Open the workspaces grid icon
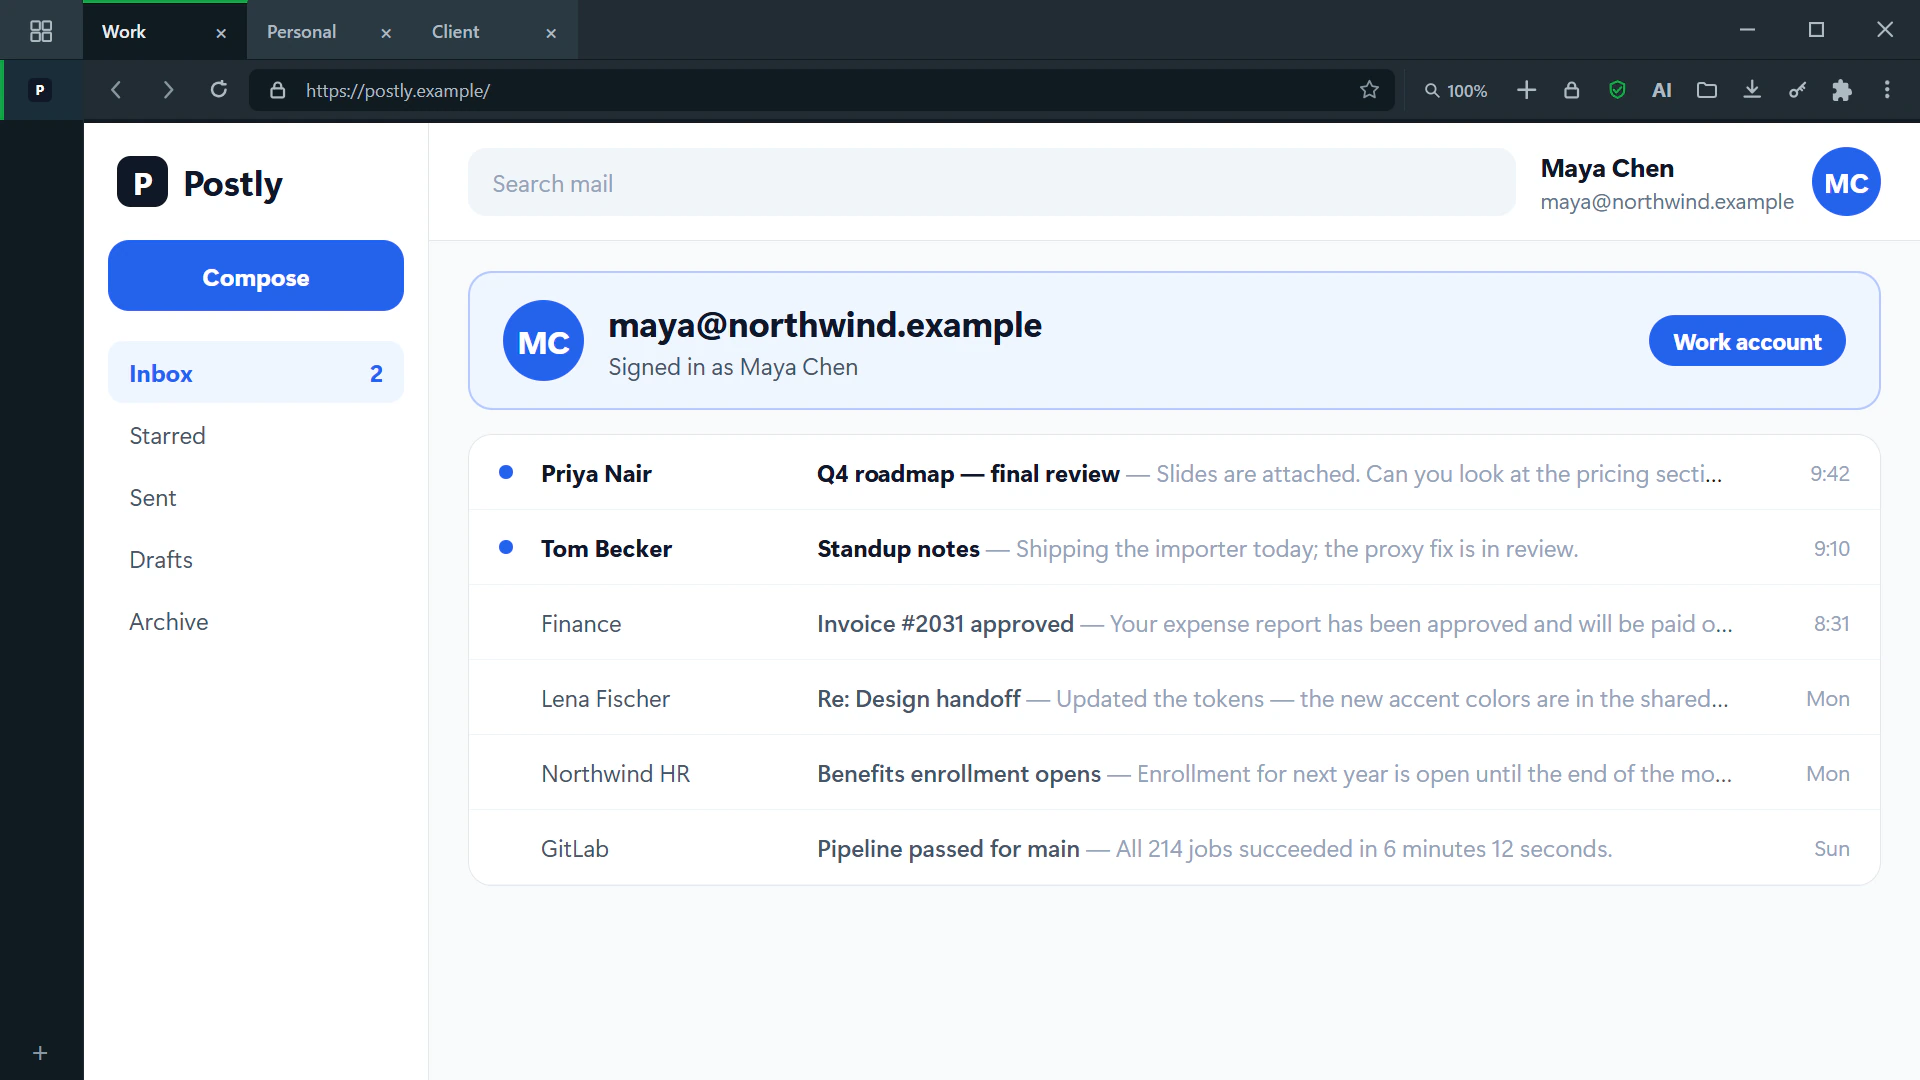The width and height of the screenshot is (1920, 1080). [41, 31]
